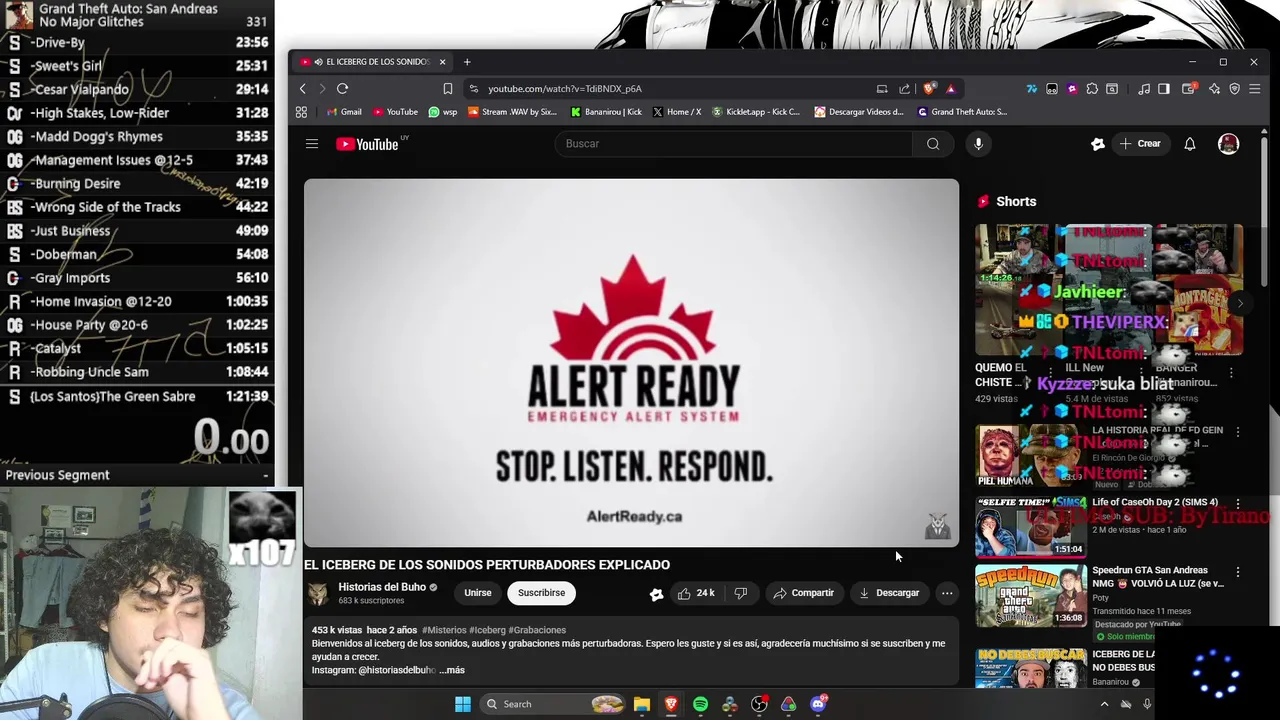Open the browser main hamburger menu
Screen dimensions: 1280x720
1255,88
